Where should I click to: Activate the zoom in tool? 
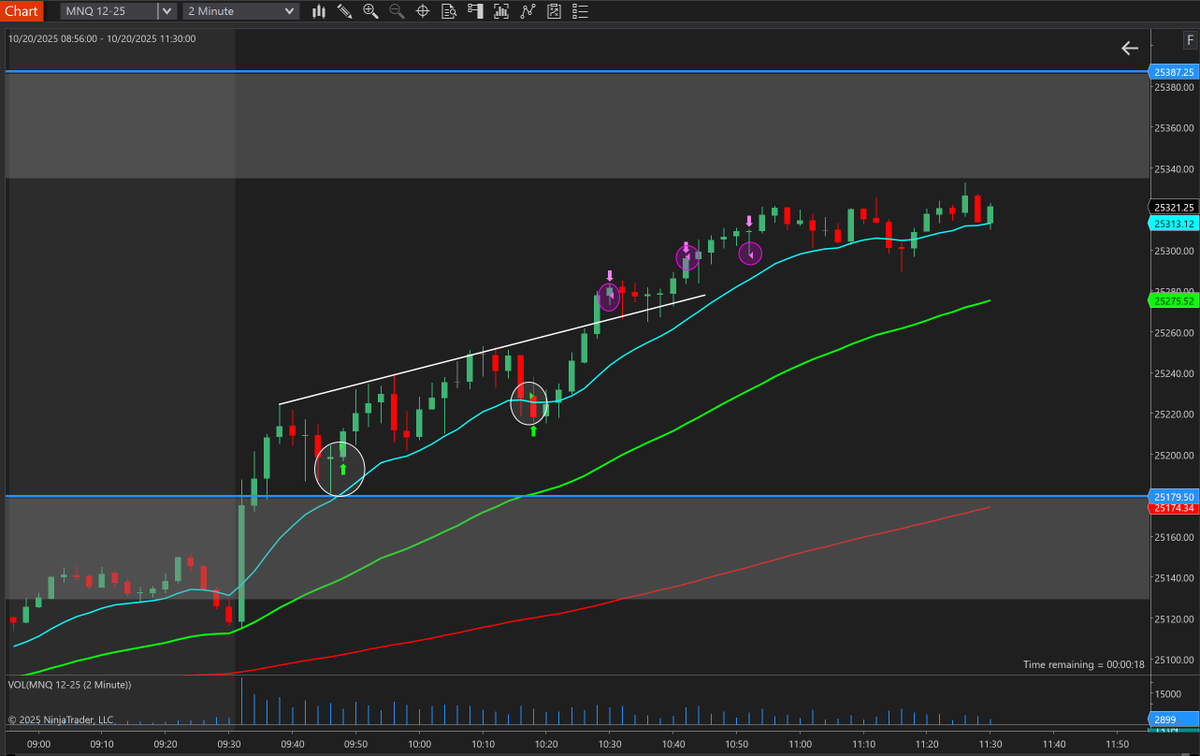click(x=370, y=11)
